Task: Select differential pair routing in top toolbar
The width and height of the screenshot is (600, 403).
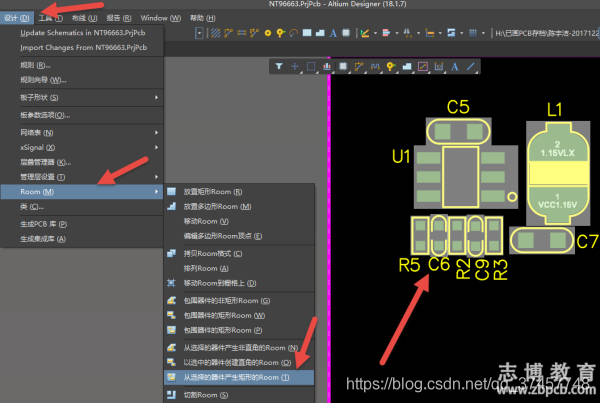Action: [254, 33]
